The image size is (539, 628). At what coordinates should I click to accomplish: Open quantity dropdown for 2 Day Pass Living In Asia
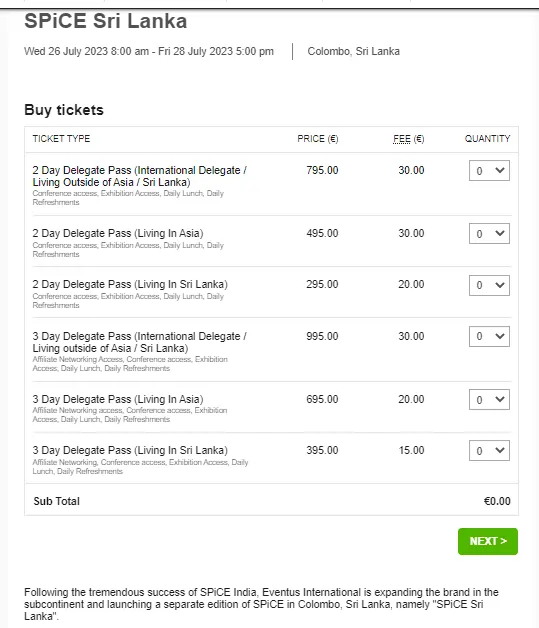pyautogui.click(x=489, y=233)
